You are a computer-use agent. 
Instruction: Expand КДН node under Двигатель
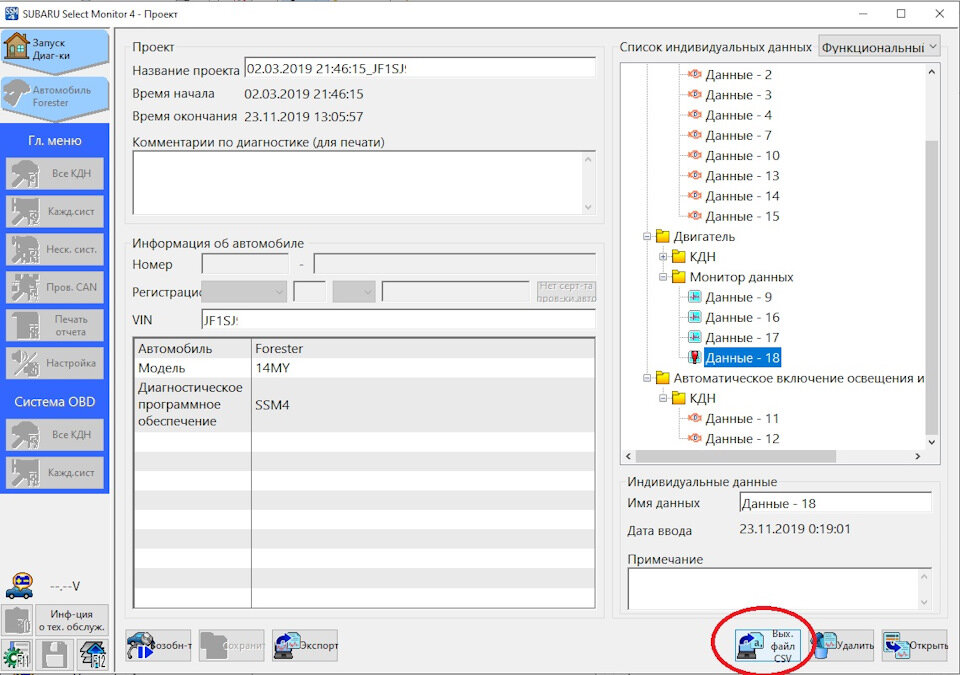point(662,257)
